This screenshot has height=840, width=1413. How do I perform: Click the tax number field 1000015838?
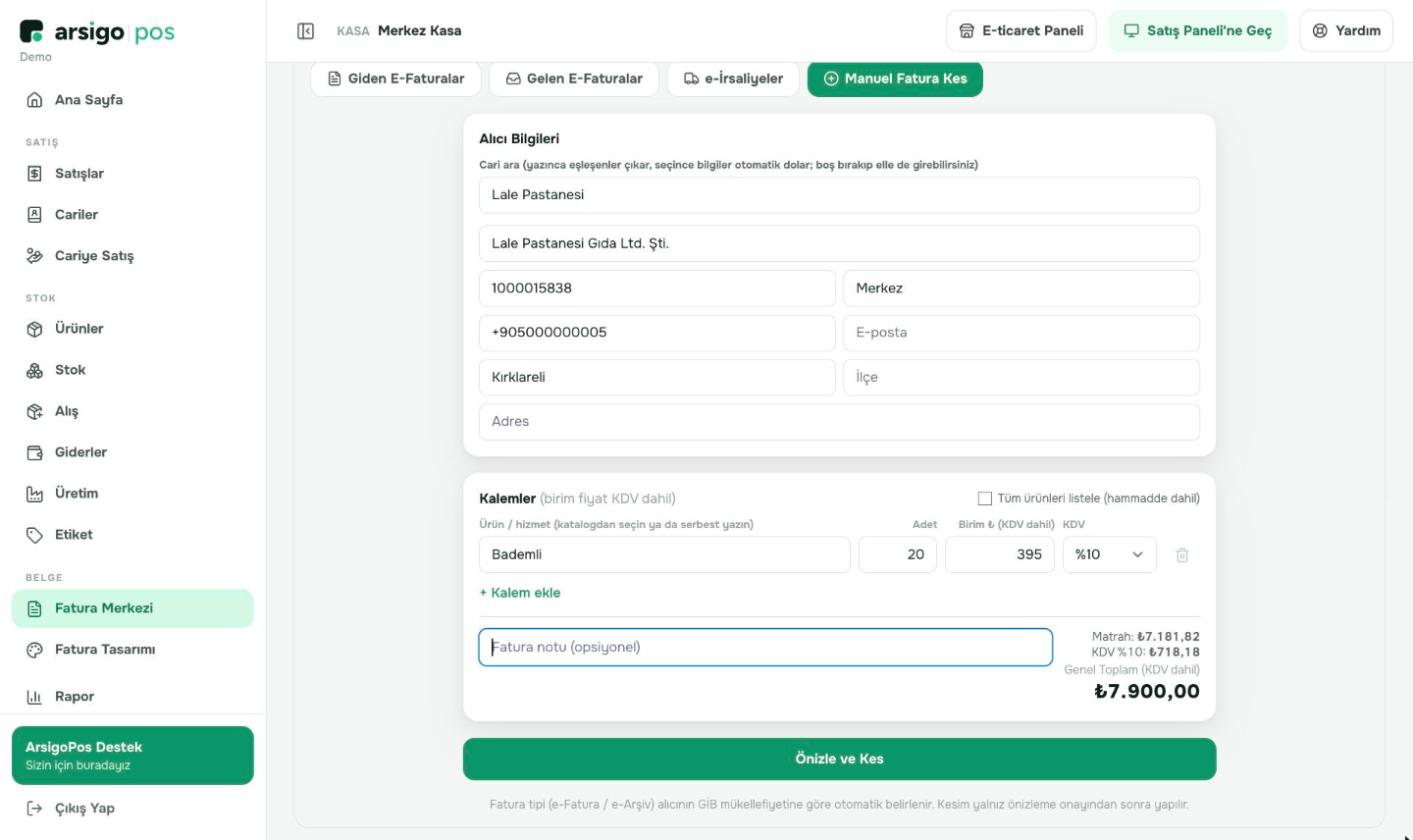(x=657, y=288)
